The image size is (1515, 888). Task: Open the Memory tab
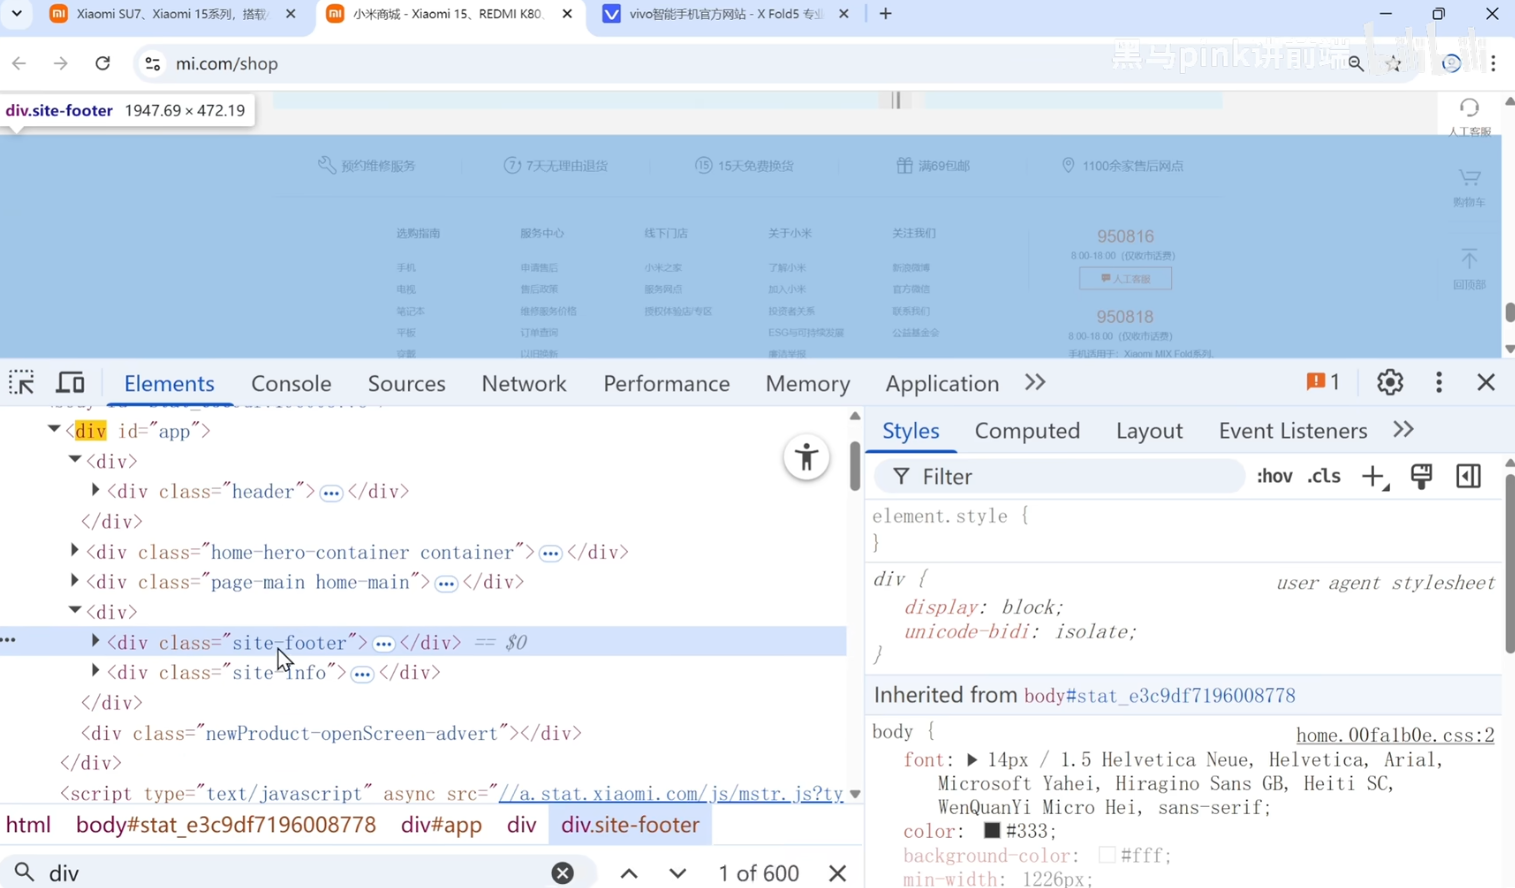(x=808, y=383)
